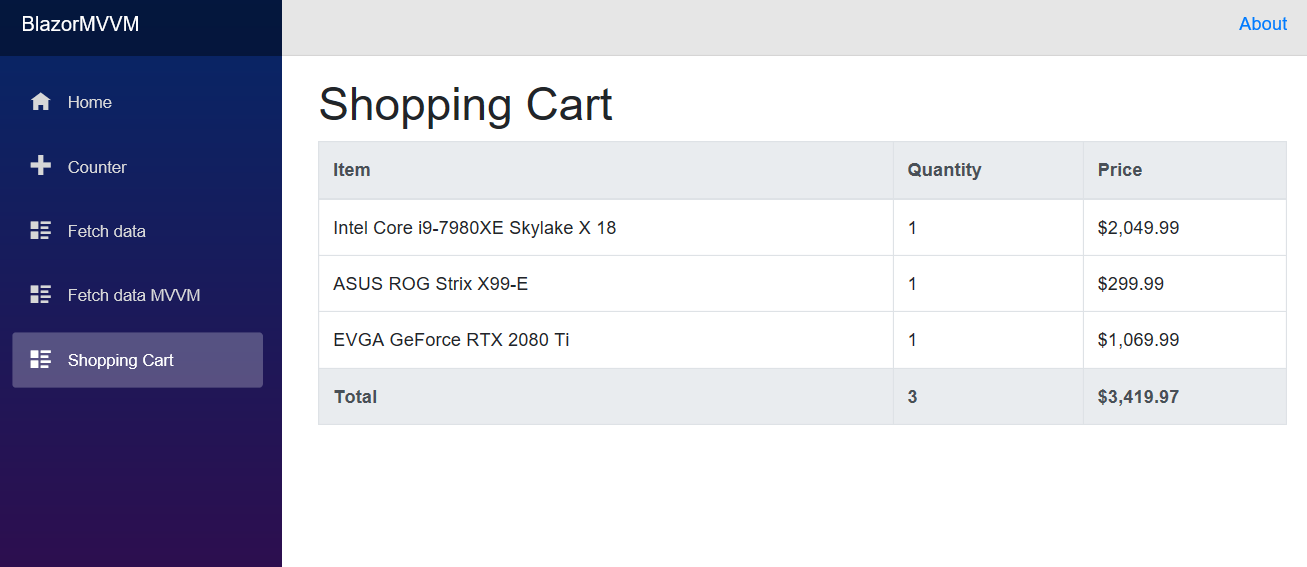Click the Fetch data MVVM list icon
Image resolution: width=1307 pixels, height=567 pixels.
tap(41, 295)
